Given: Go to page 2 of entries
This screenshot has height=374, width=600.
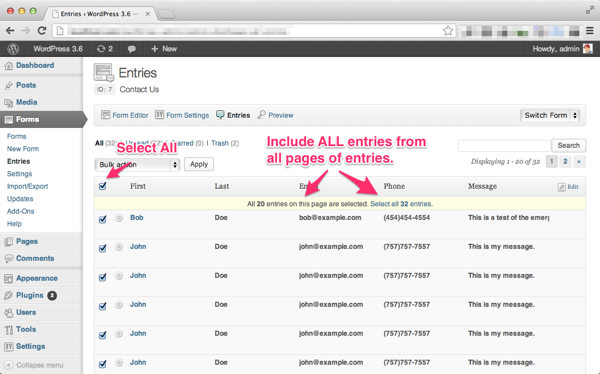Looking at the screenshot, I should coord(565,162).
